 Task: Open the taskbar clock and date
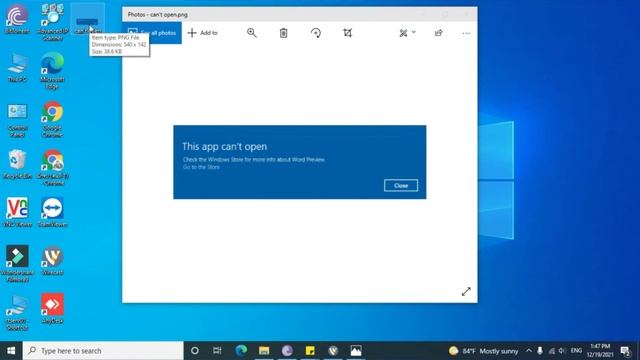[600, 351]
